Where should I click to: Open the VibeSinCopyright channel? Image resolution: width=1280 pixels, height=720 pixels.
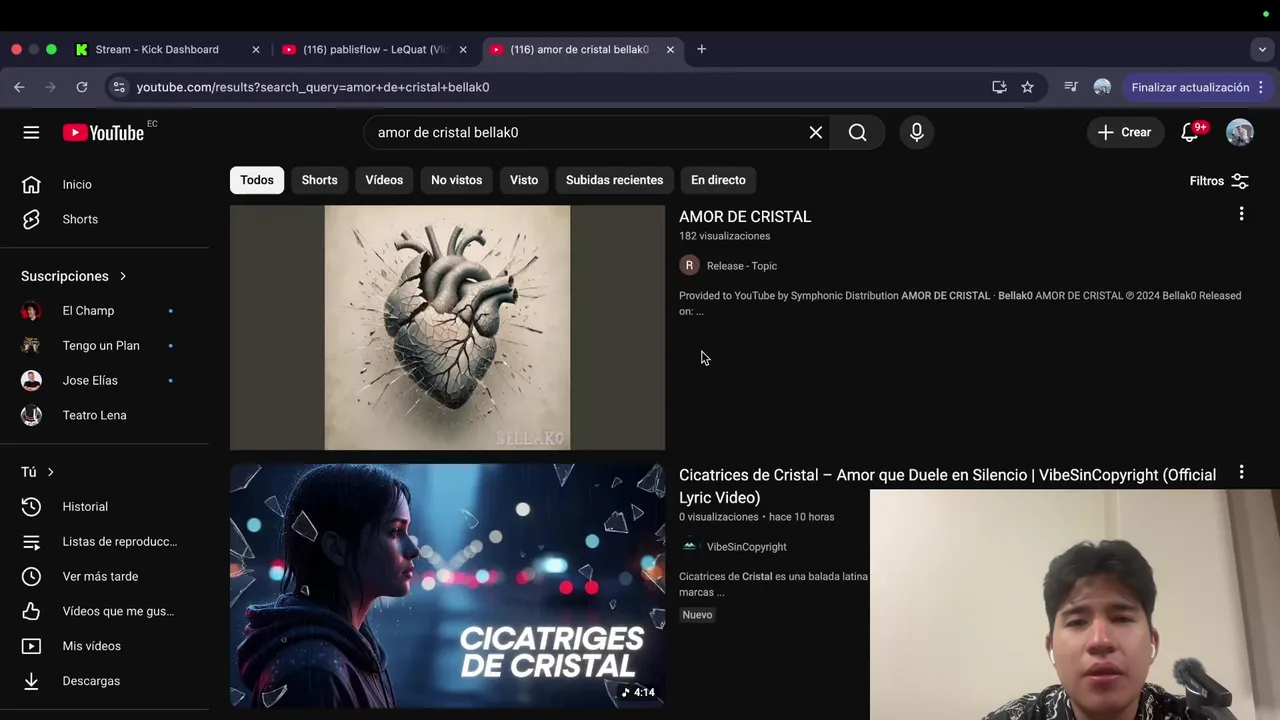click(x=746, y=547)
